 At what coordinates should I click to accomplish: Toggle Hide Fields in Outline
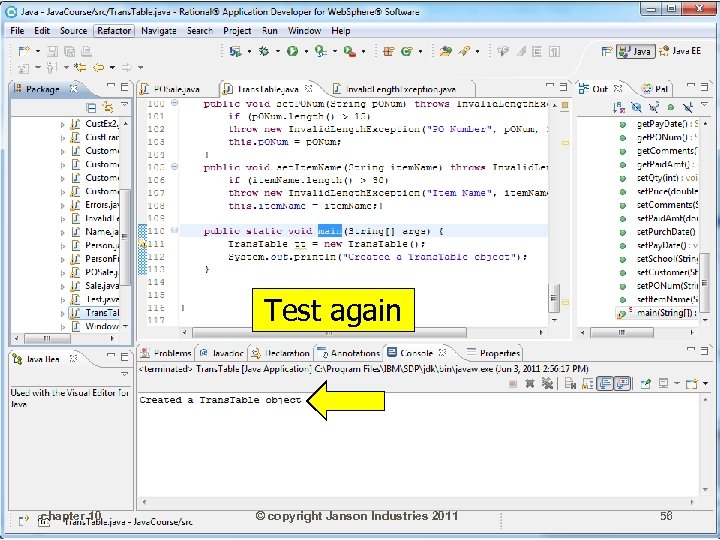pyautogui.click(x=636, y=107)
